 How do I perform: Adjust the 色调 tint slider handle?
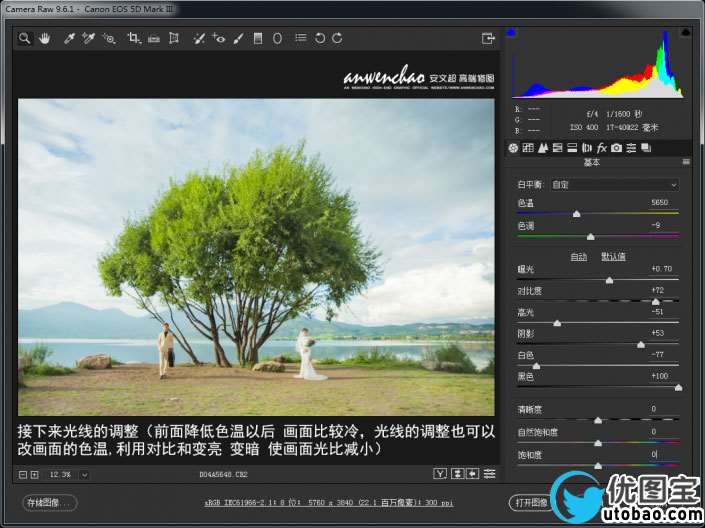click(x=591, y=237)
